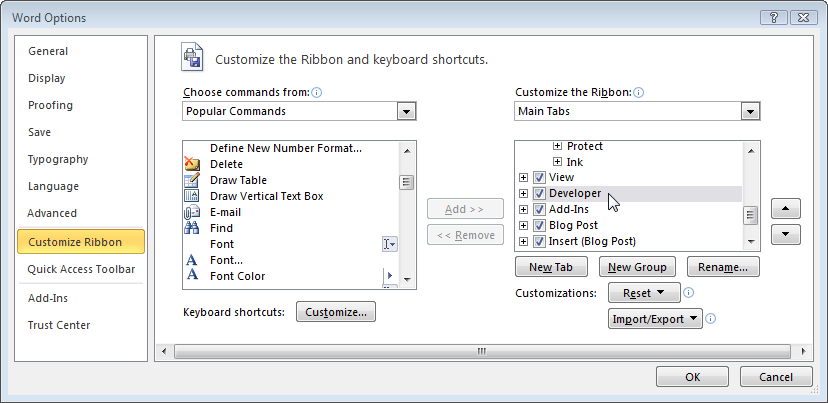The width and height of the screenshot is (828, 403).
Task: Click the Draw Table command icon
Action: click(192, 180)
